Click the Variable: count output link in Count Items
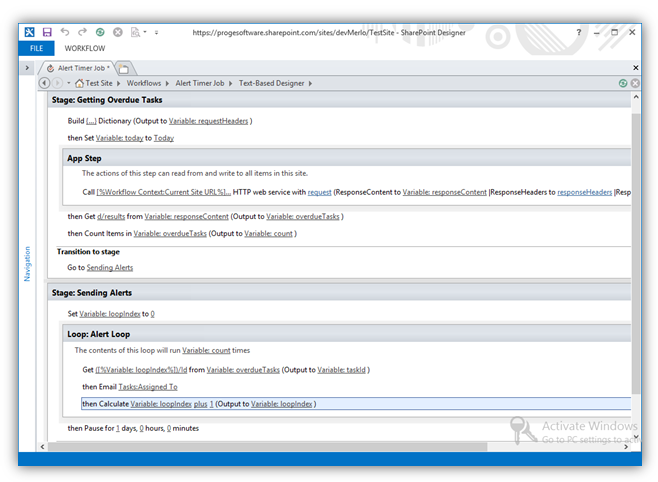This screenshot has height=482, width=658. click(269, 234)
